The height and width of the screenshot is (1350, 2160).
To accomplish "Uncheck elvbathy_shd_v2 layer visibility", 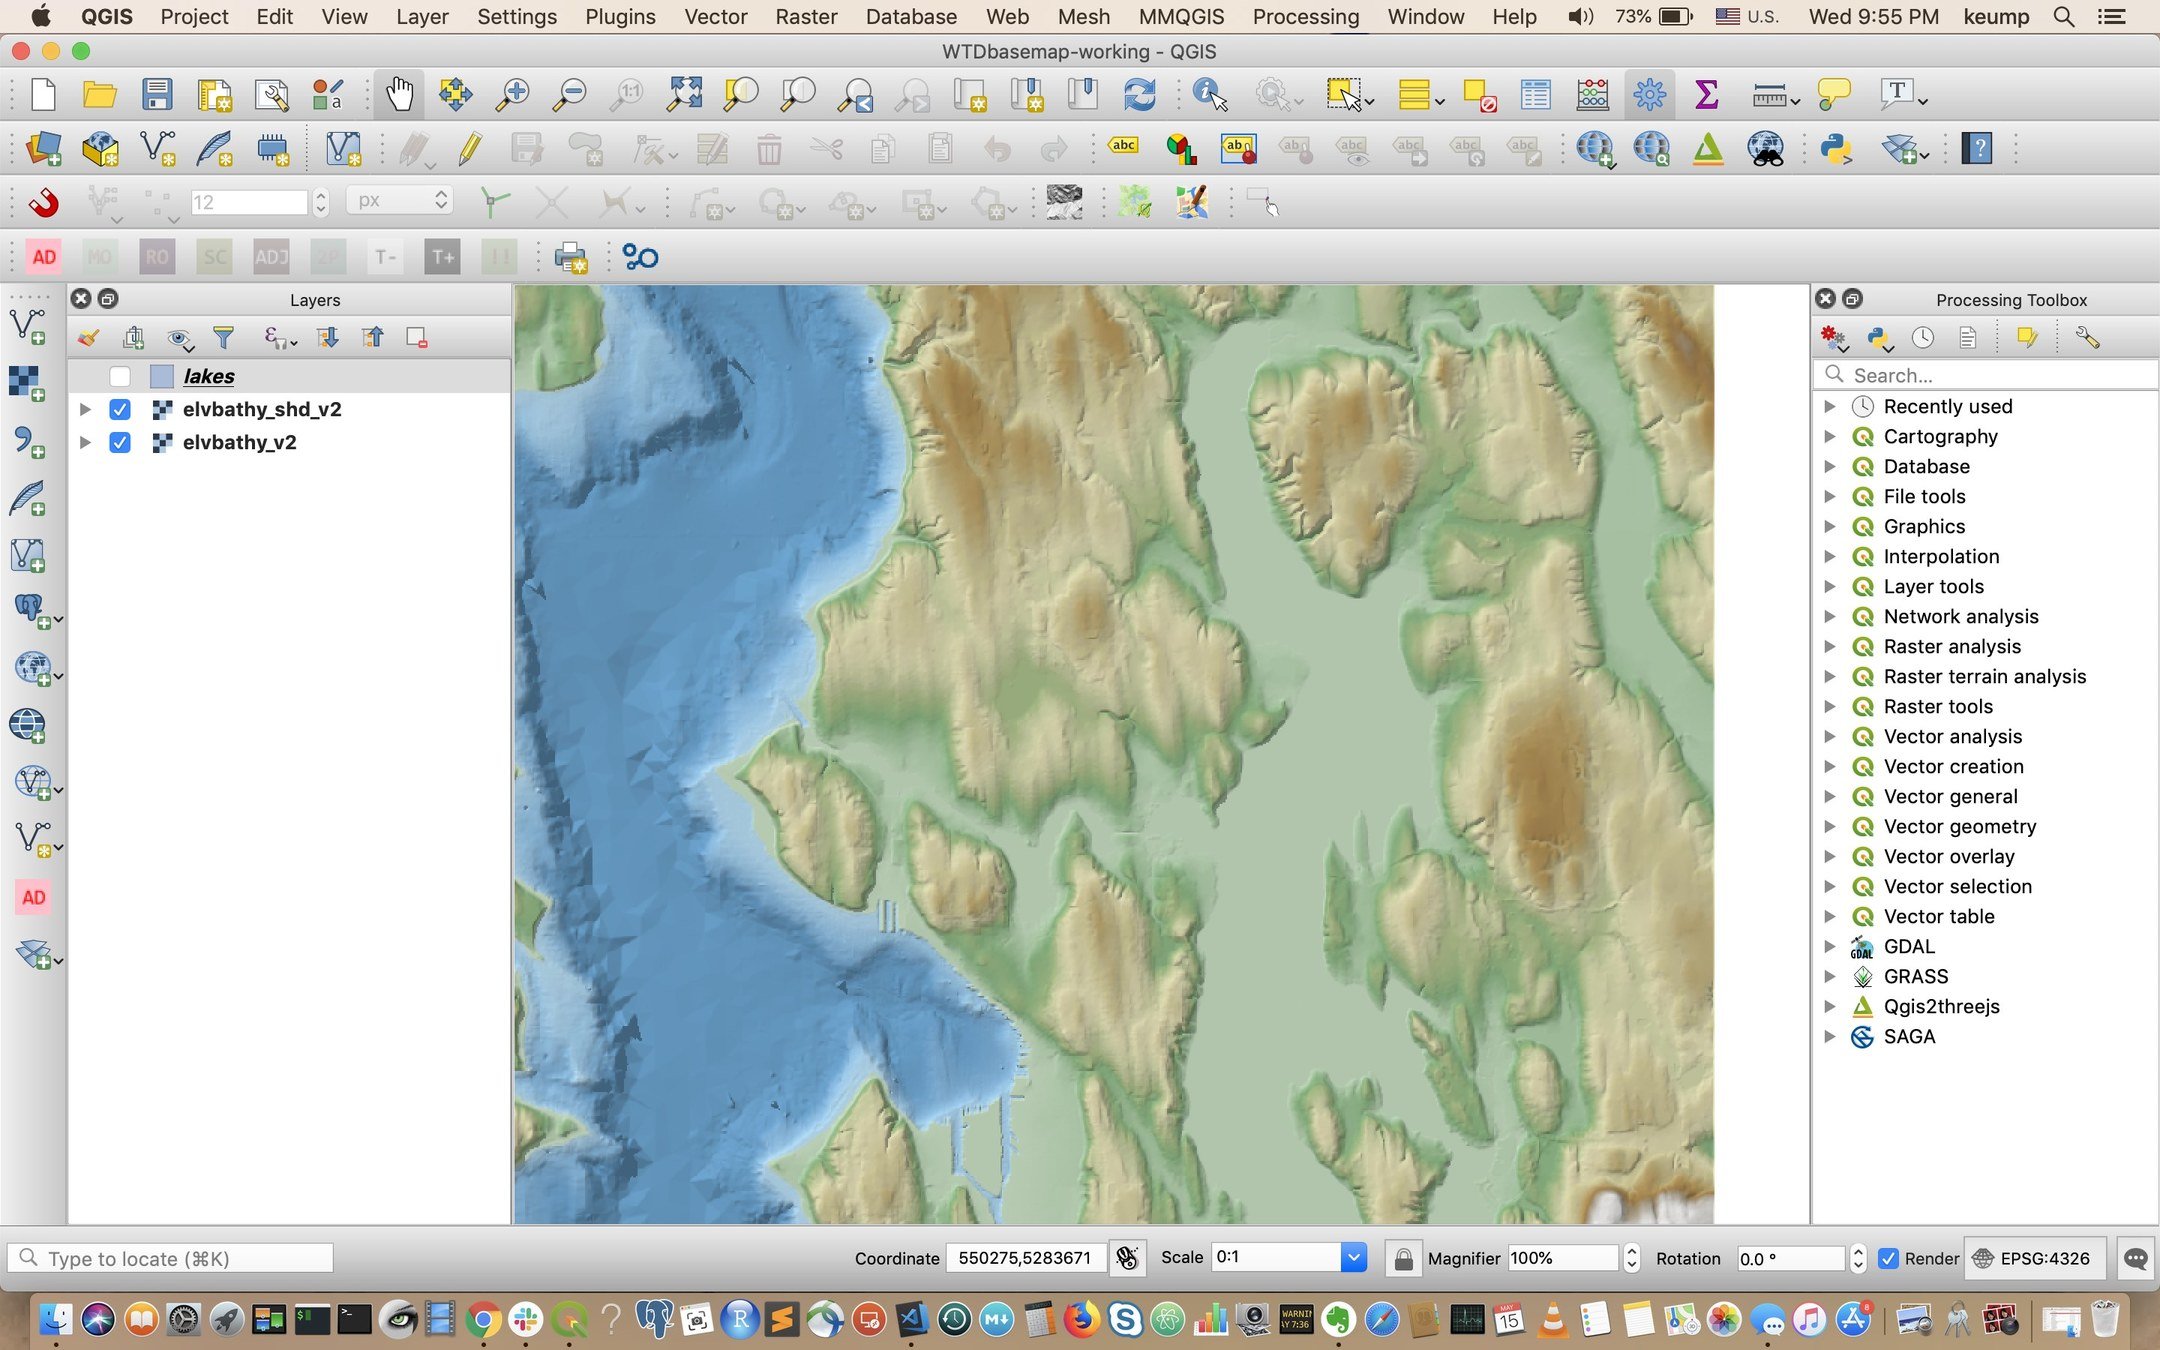I will pyautogui.click(x=120, y=410).
